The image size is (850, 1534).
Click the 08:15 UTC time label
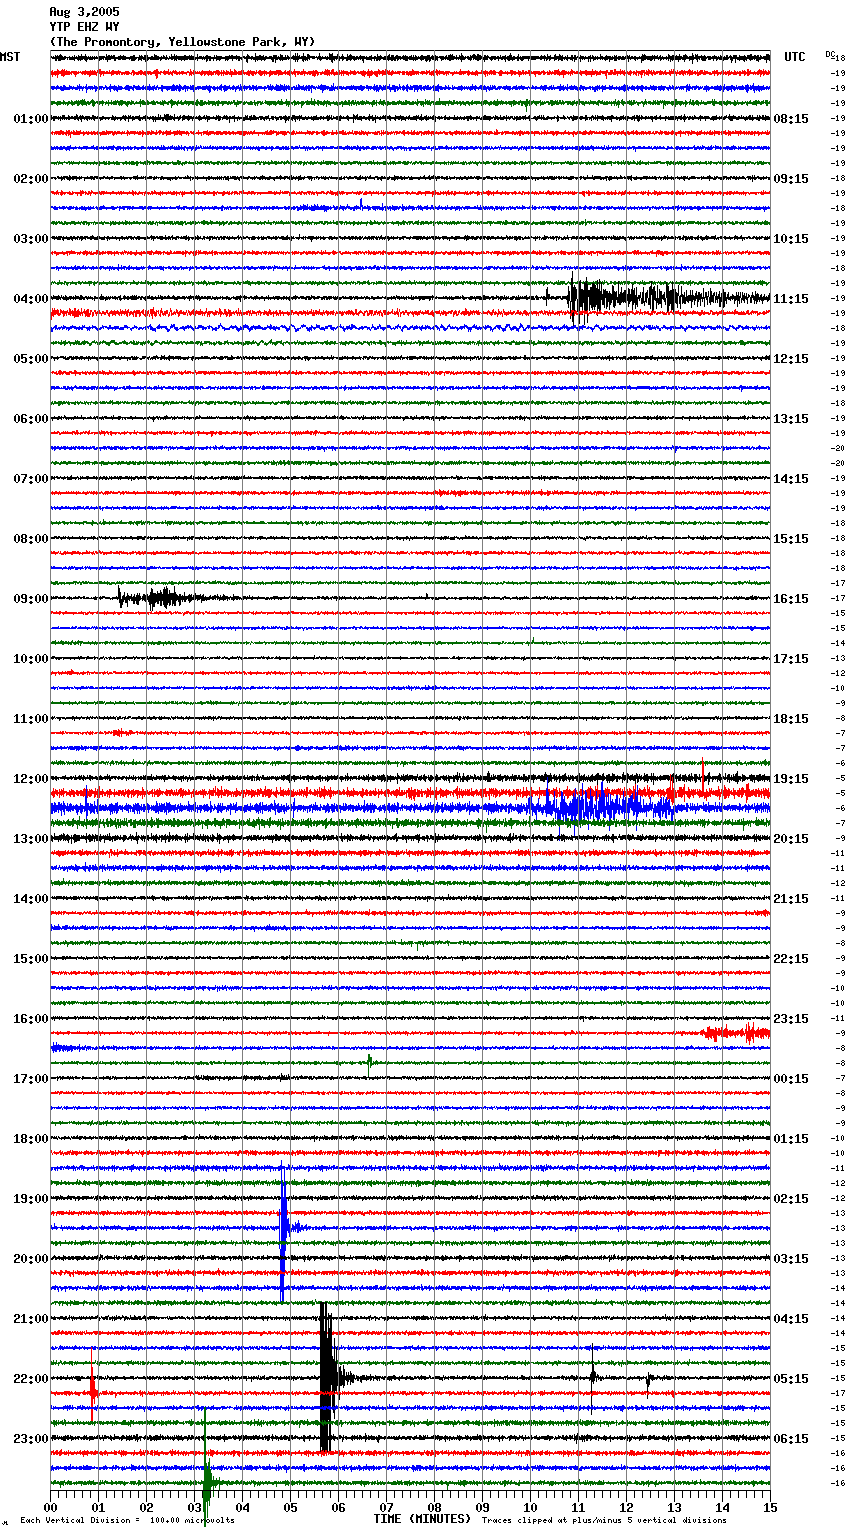tap(791, 119)
